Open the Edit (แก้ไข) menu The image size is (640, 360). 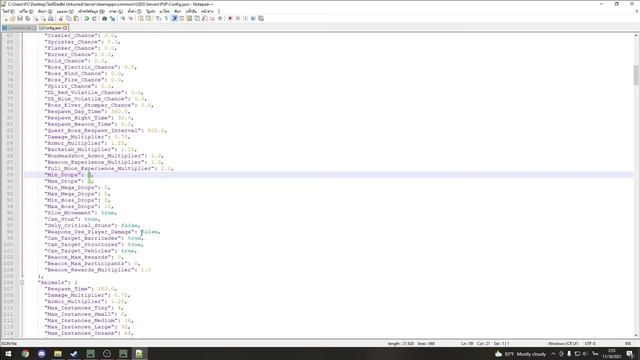click(26, 11)
